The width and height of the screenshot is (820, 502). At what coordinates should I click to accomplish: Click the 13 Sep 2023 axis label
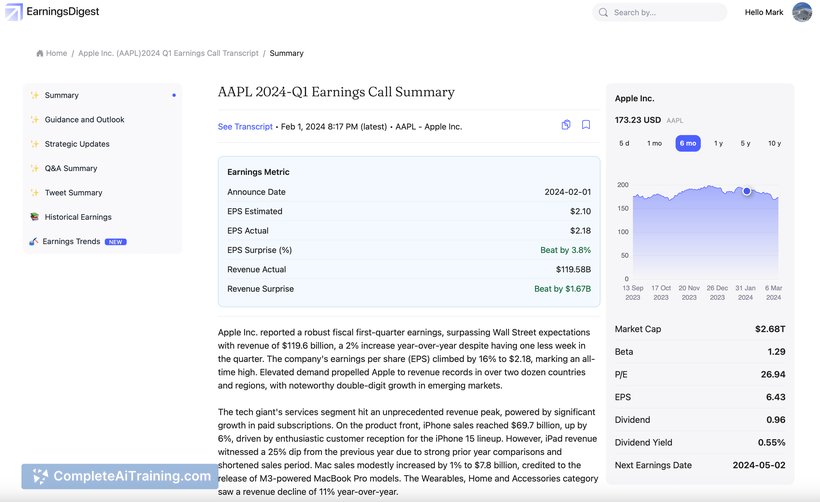[x=633, y=292]
